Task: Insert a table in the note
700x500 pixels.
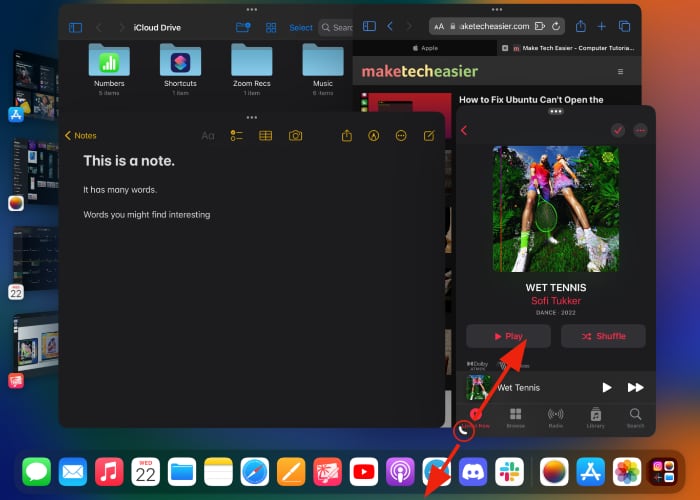Action: click(266, 136)
